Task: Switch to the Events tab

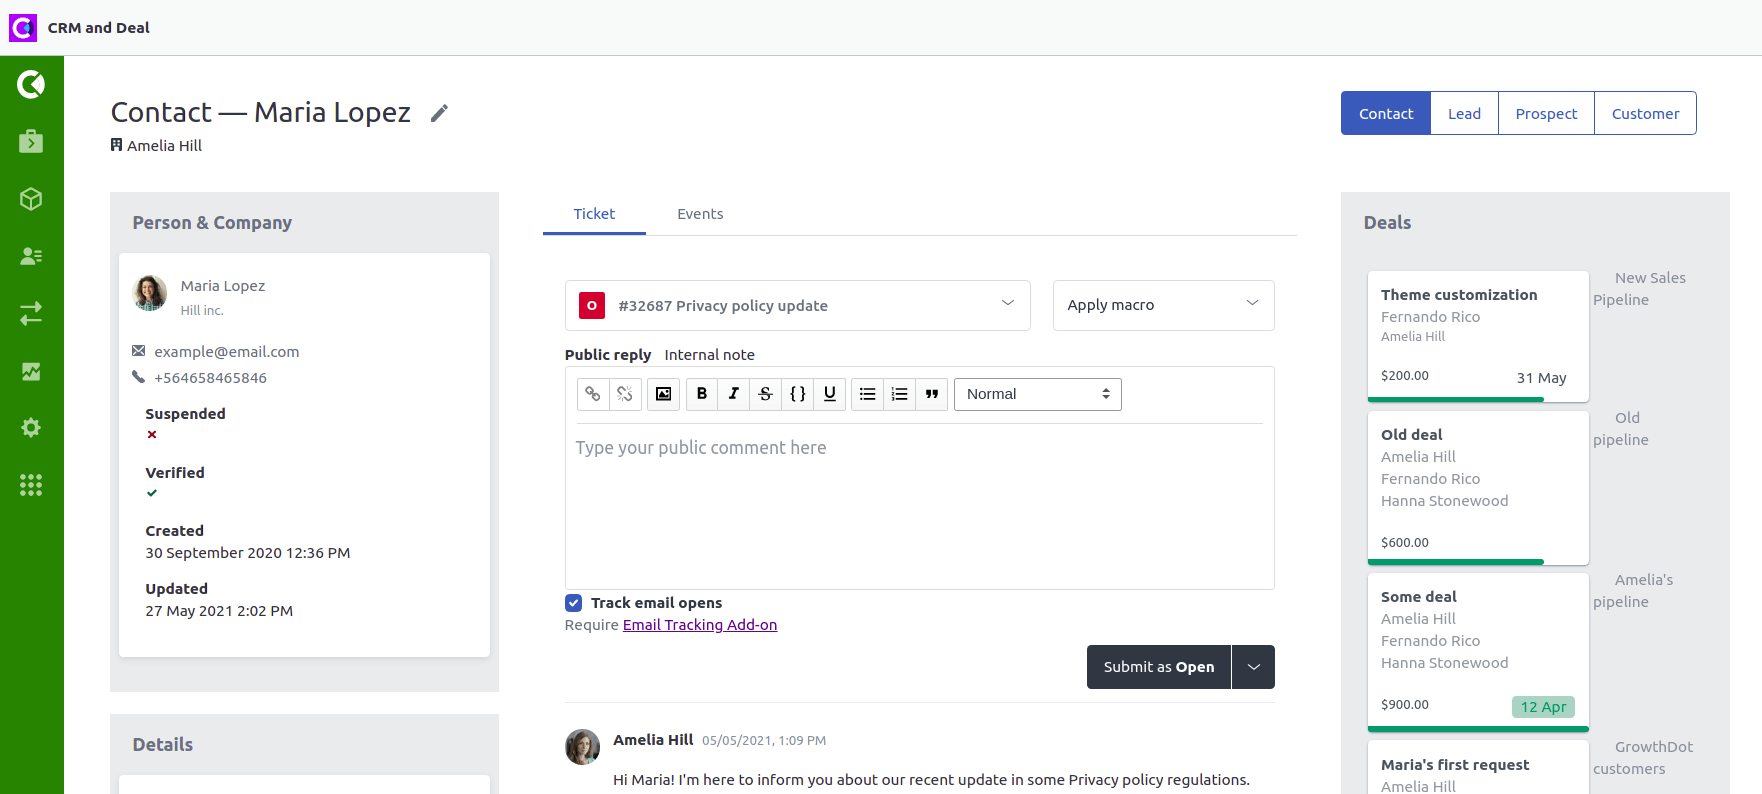Action: [699, 214]
